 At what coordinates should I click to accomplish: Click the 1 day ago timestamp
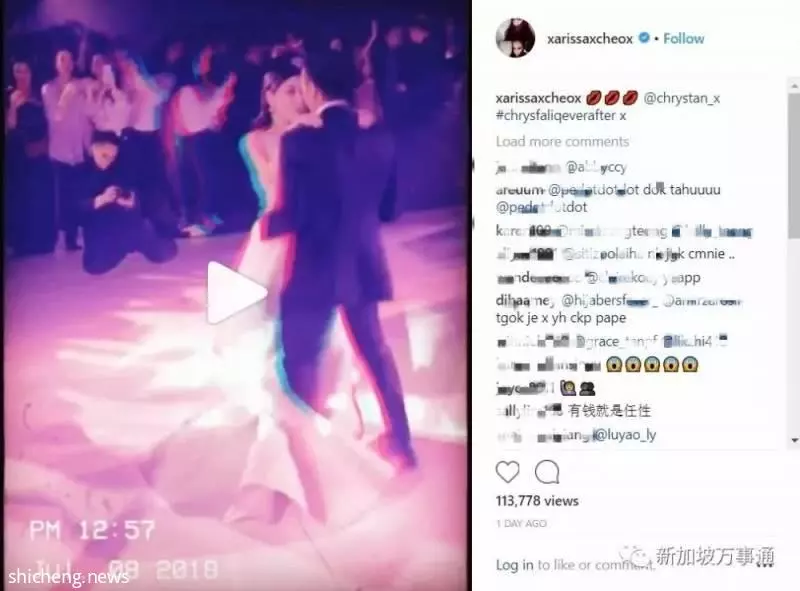coord(521,524)
